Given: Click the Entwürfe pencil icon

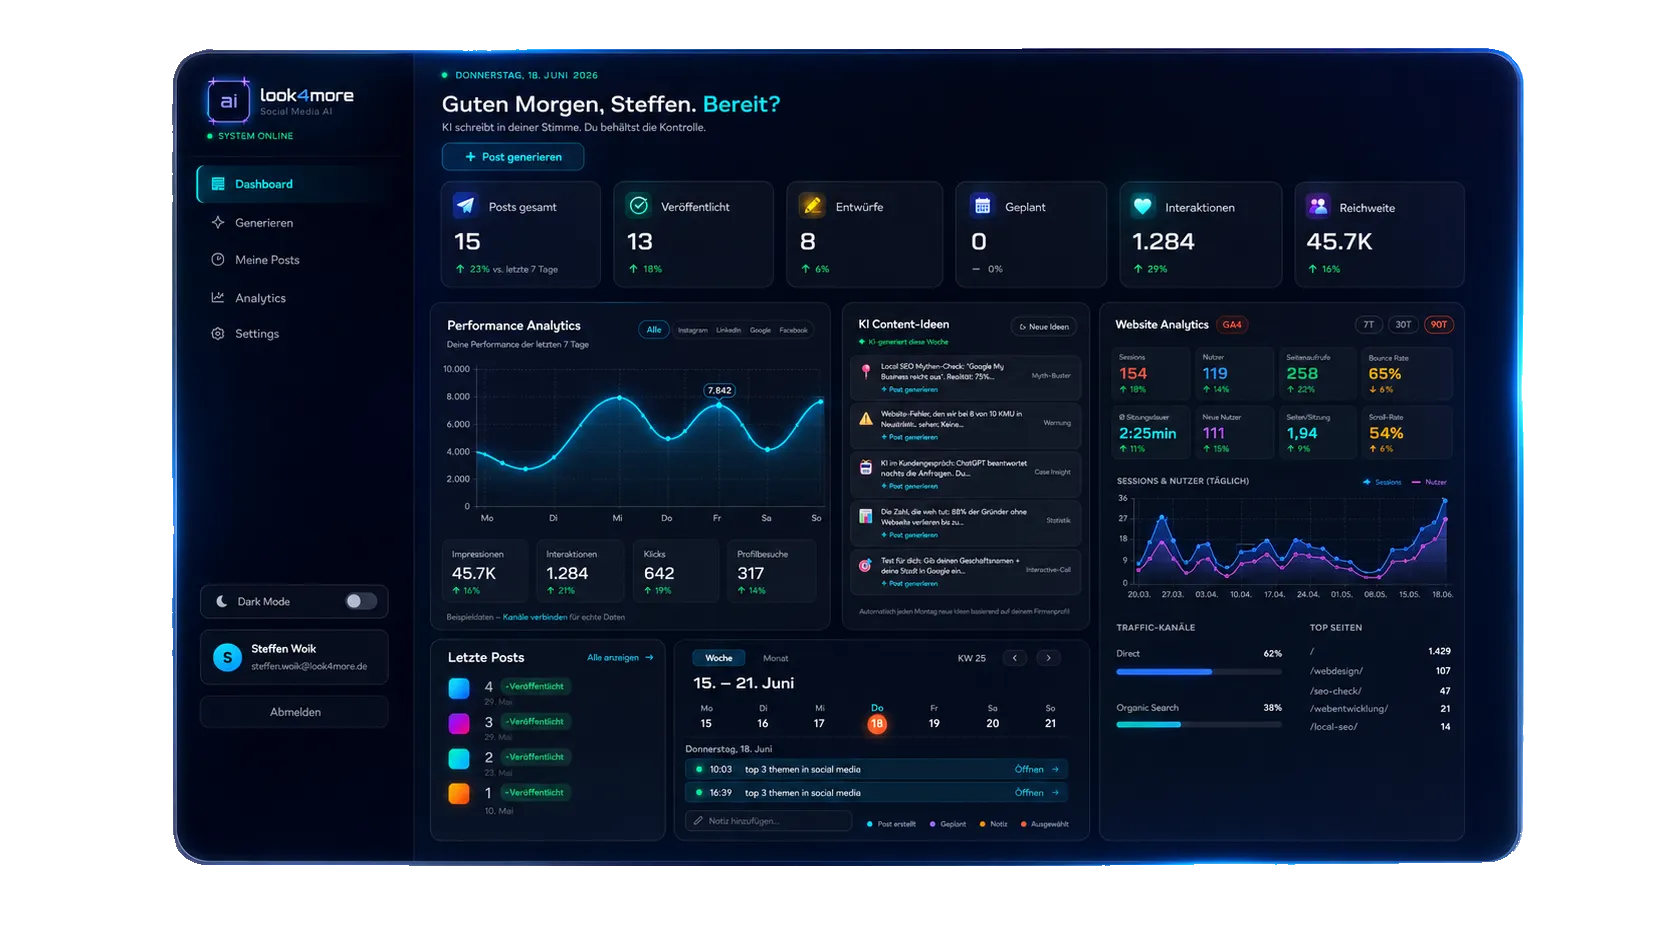Looking at the screenshot, I should pos(812,206).
